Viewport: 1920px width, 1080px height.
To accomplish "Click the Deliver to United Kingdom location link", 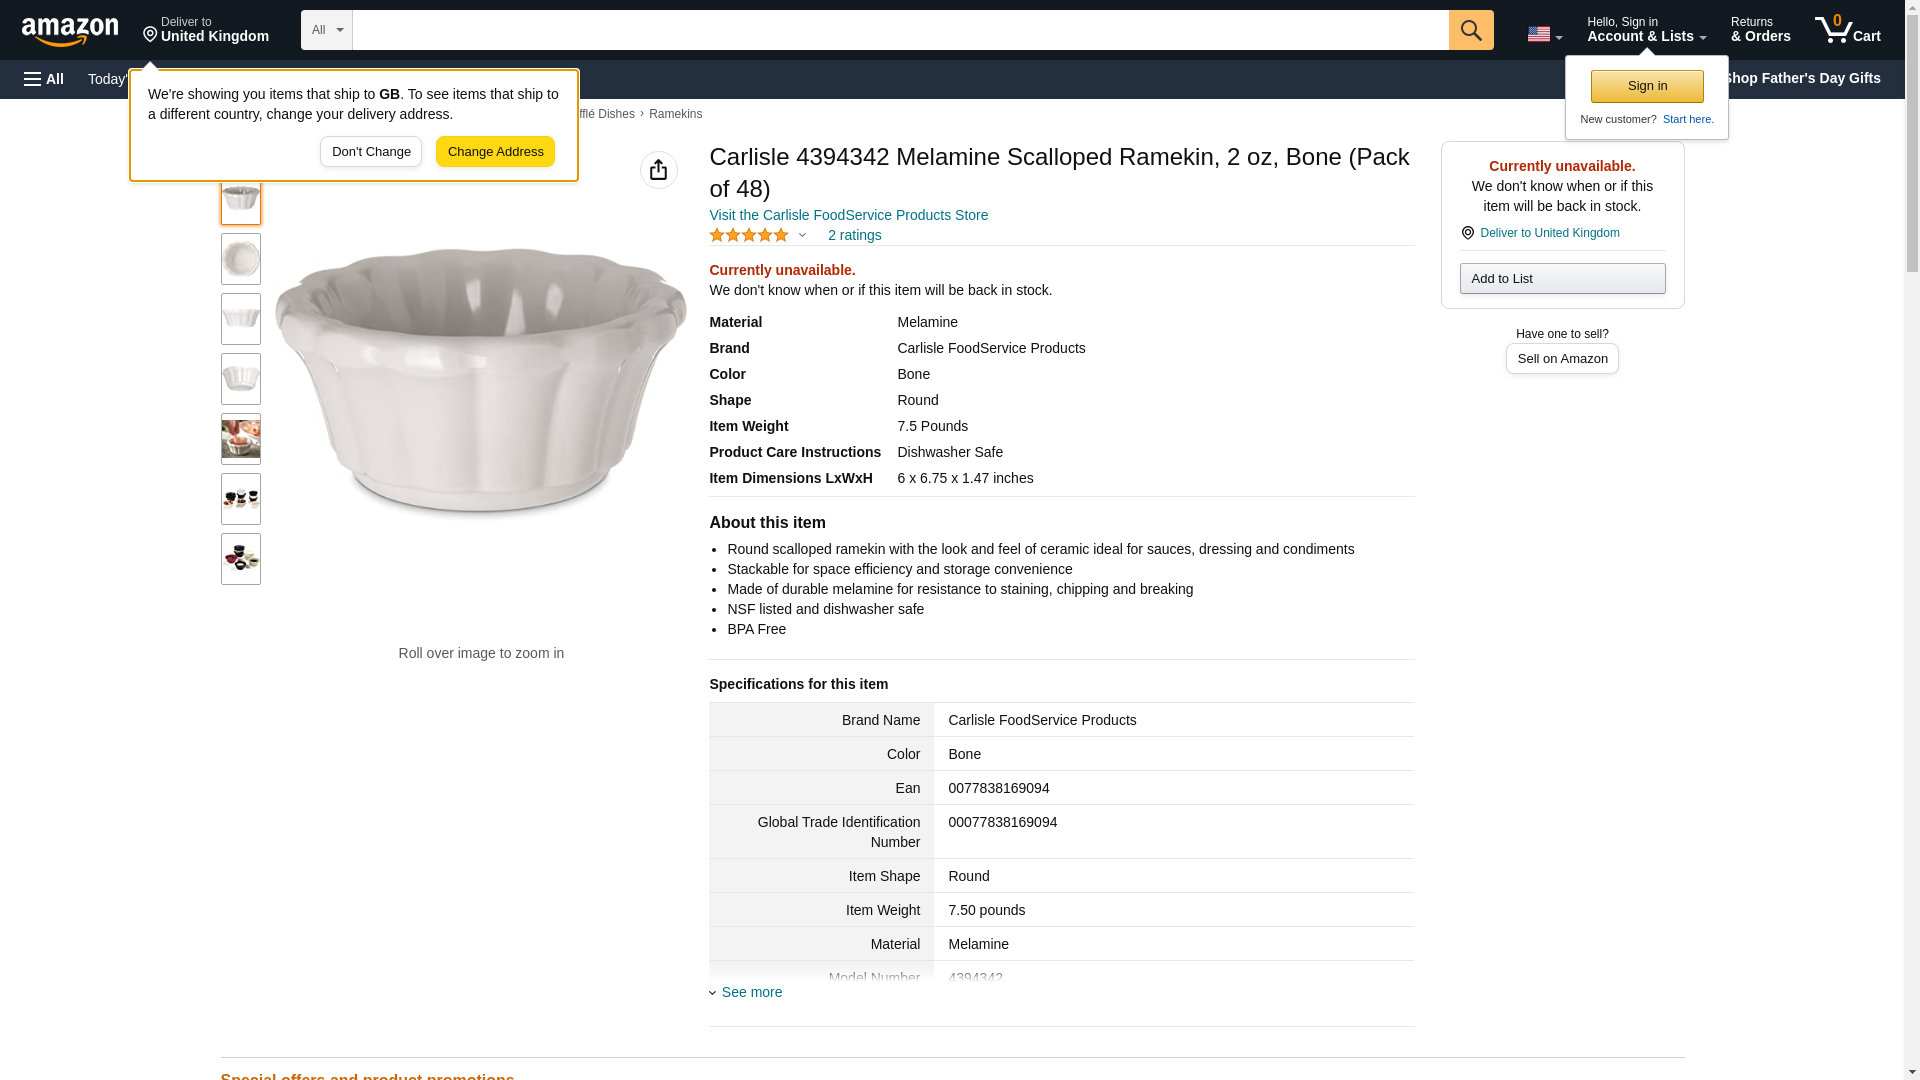I will coord(1549,233).
